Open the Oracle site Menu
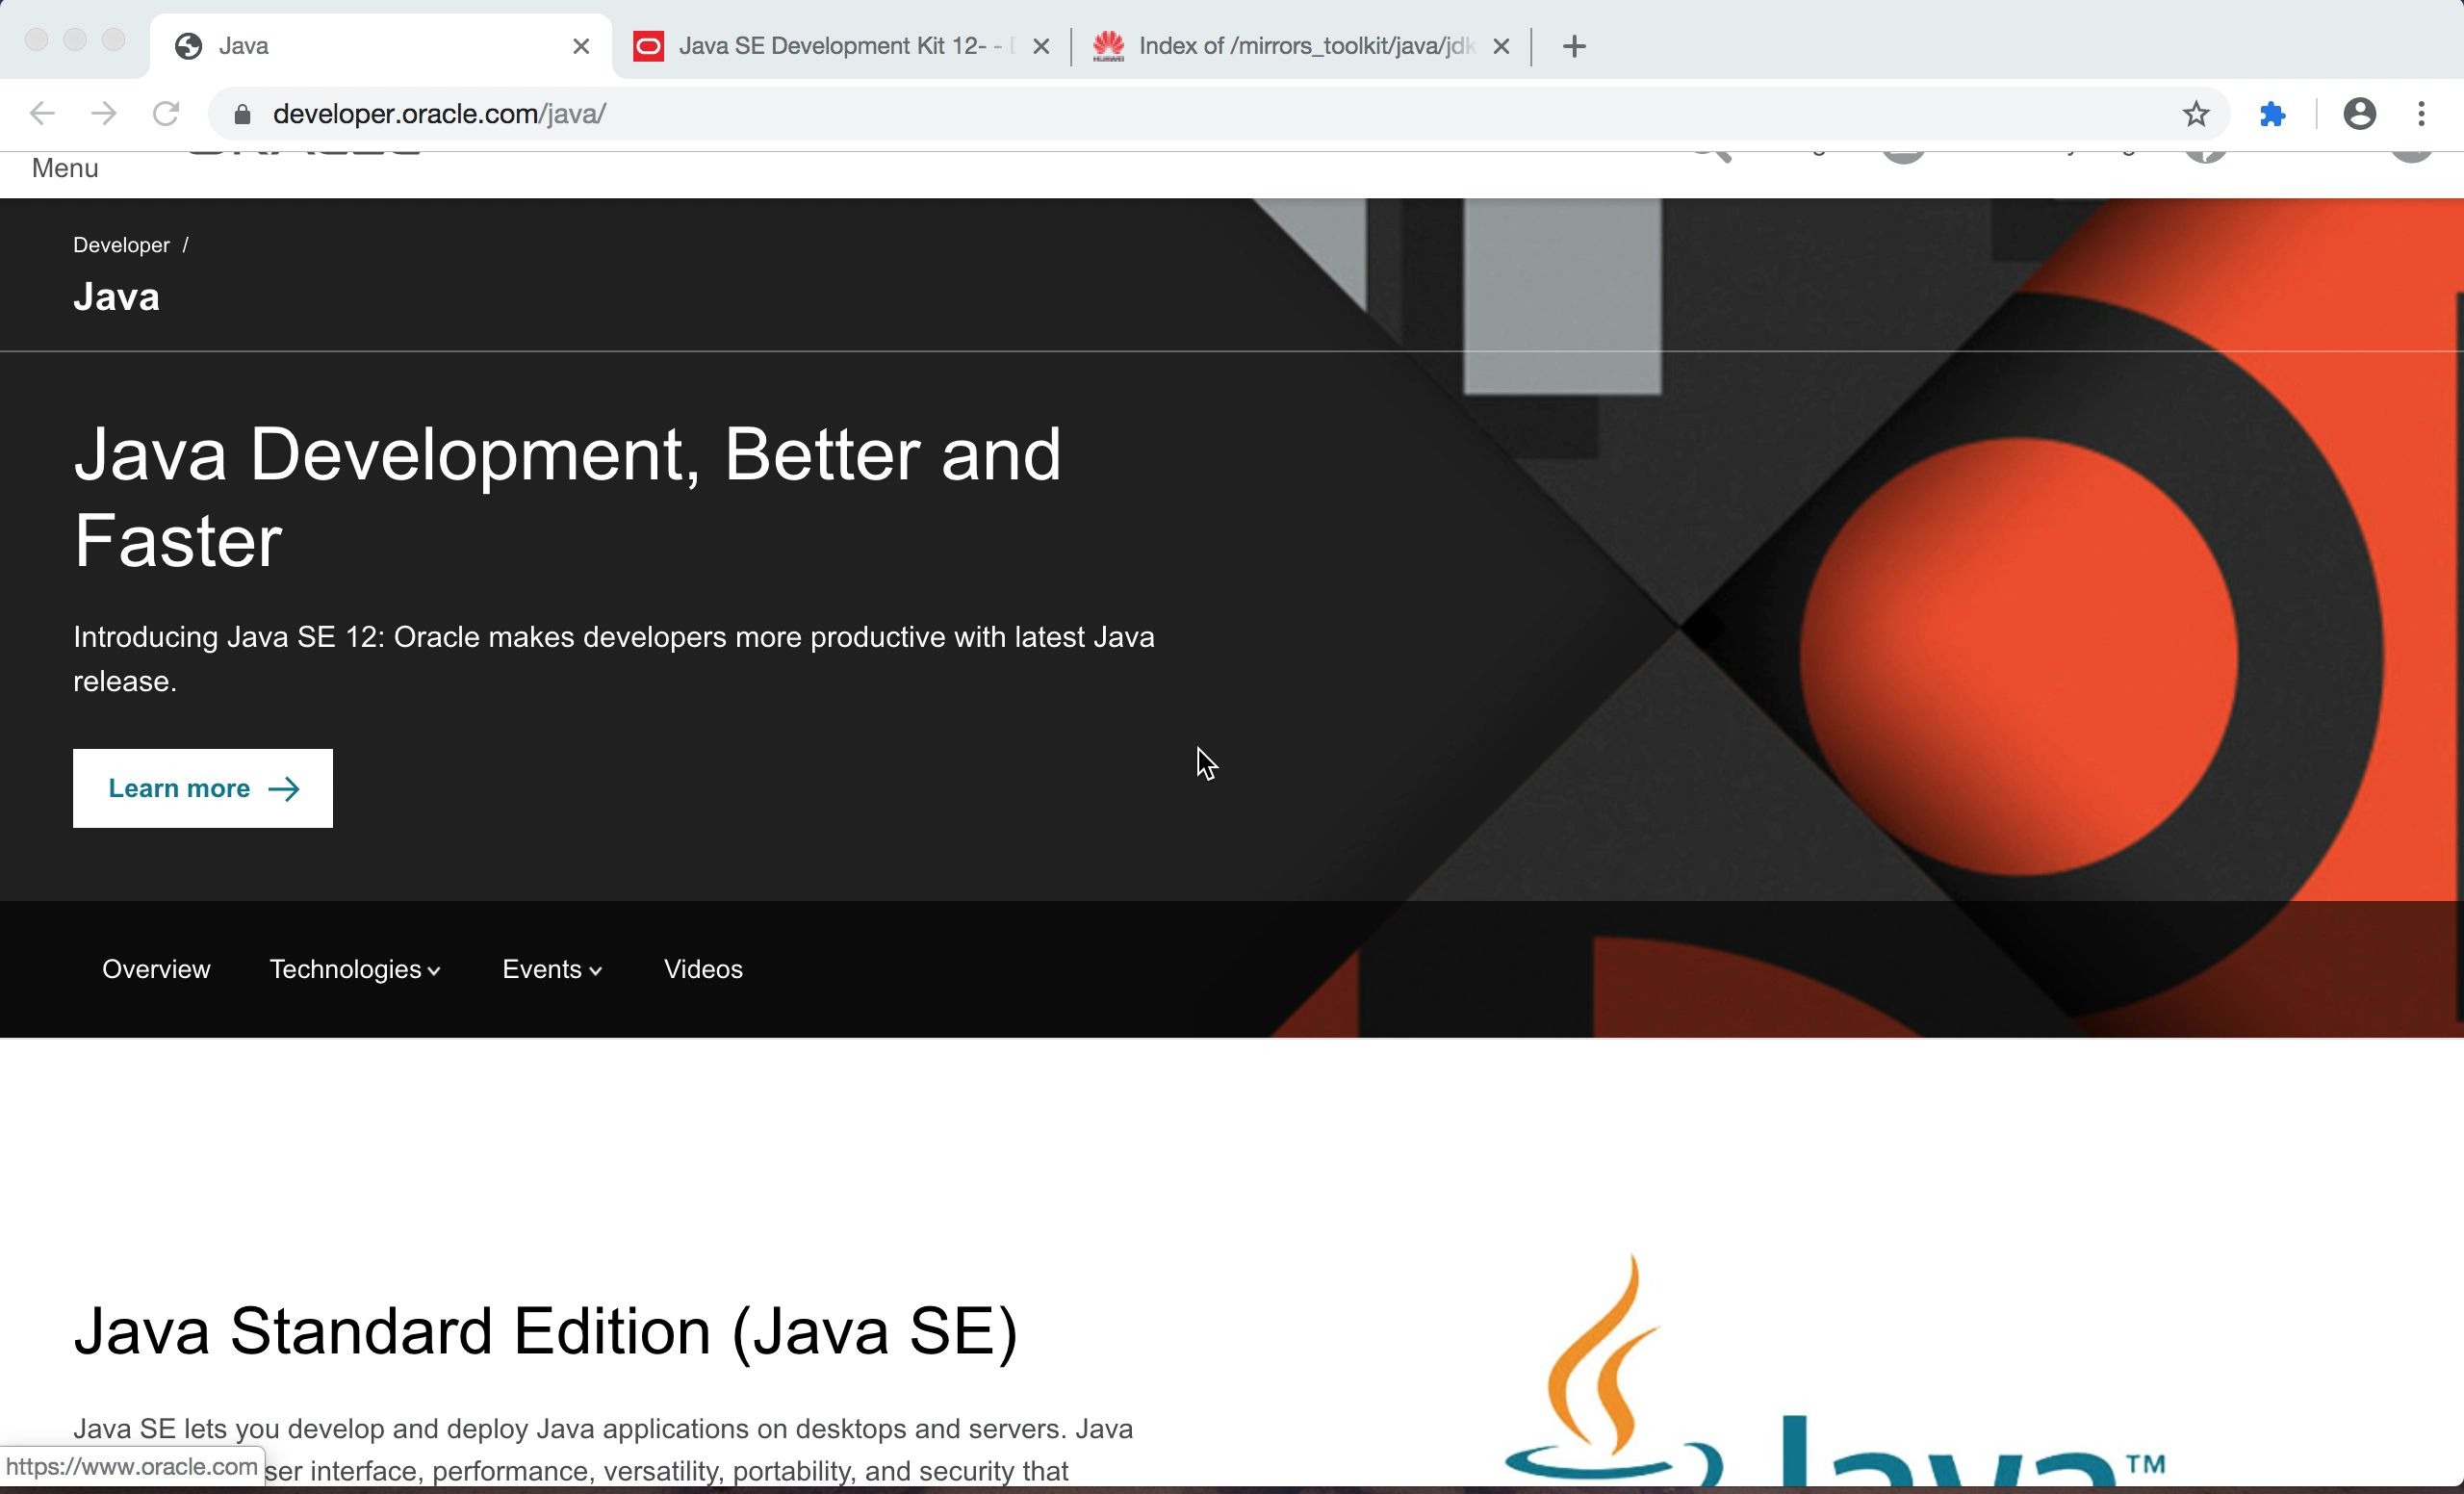This screenshot has width=2464, height=1494. pyautogui.click(x=65, y=168)
